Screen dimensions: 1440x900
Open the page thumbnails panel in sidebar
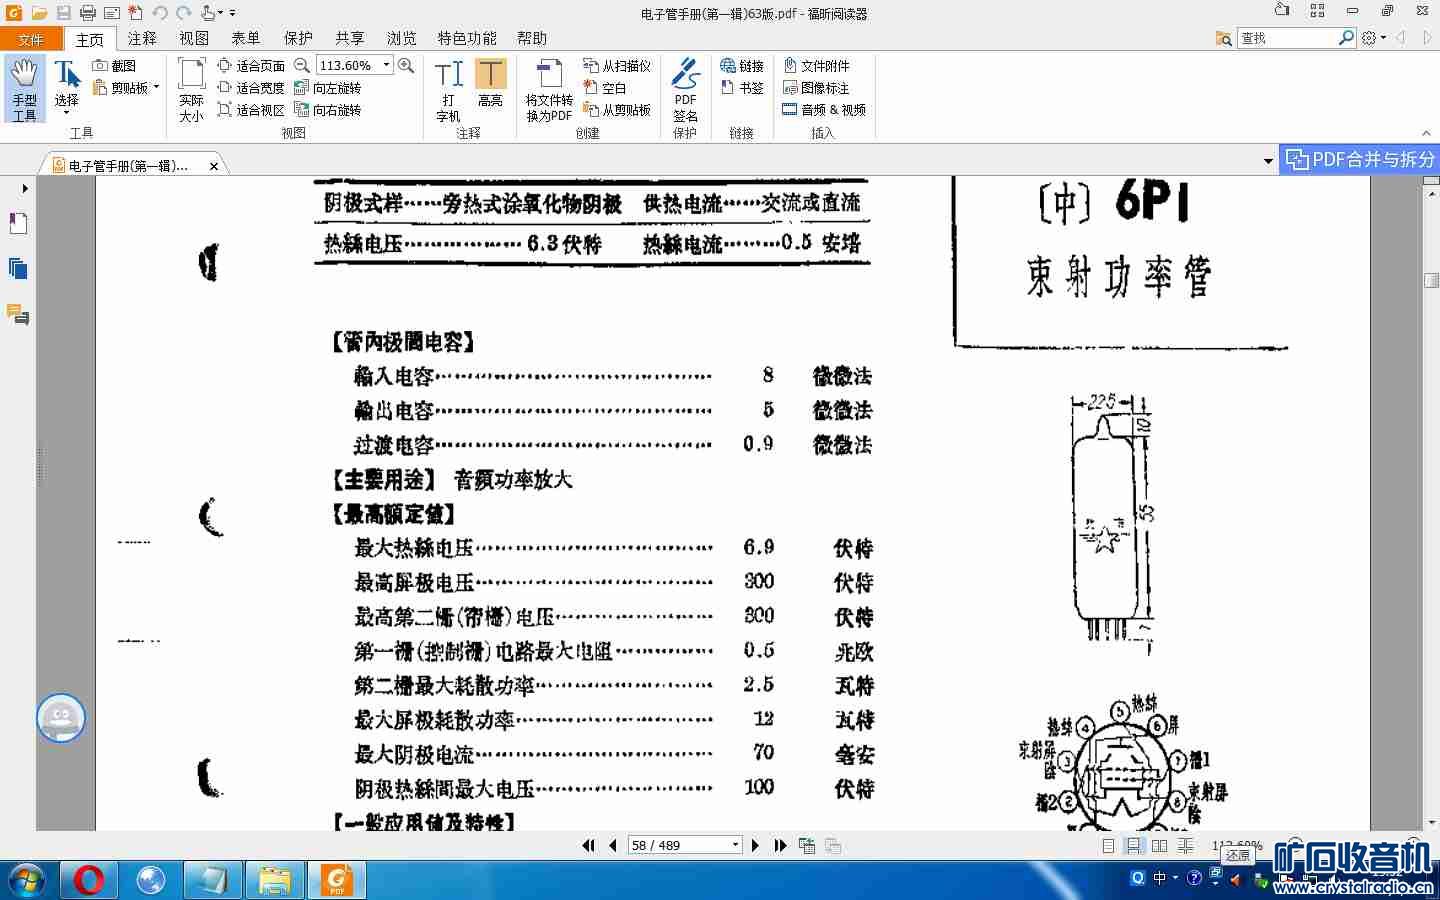click(x=18, y=269)
